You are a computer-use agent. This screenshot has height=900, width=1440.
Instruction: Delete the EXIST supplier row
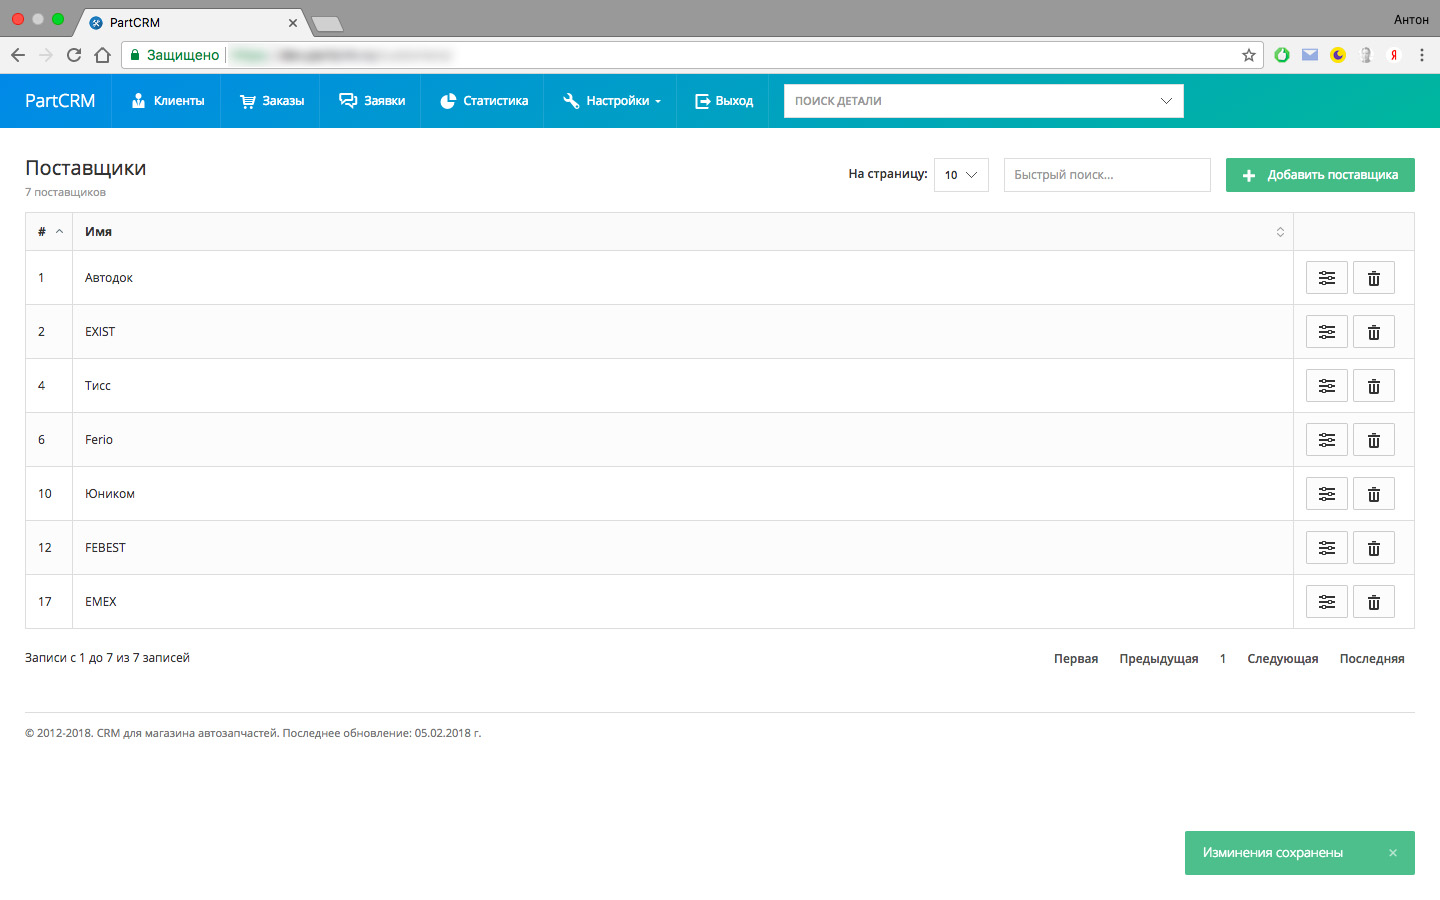[1373, 332]
